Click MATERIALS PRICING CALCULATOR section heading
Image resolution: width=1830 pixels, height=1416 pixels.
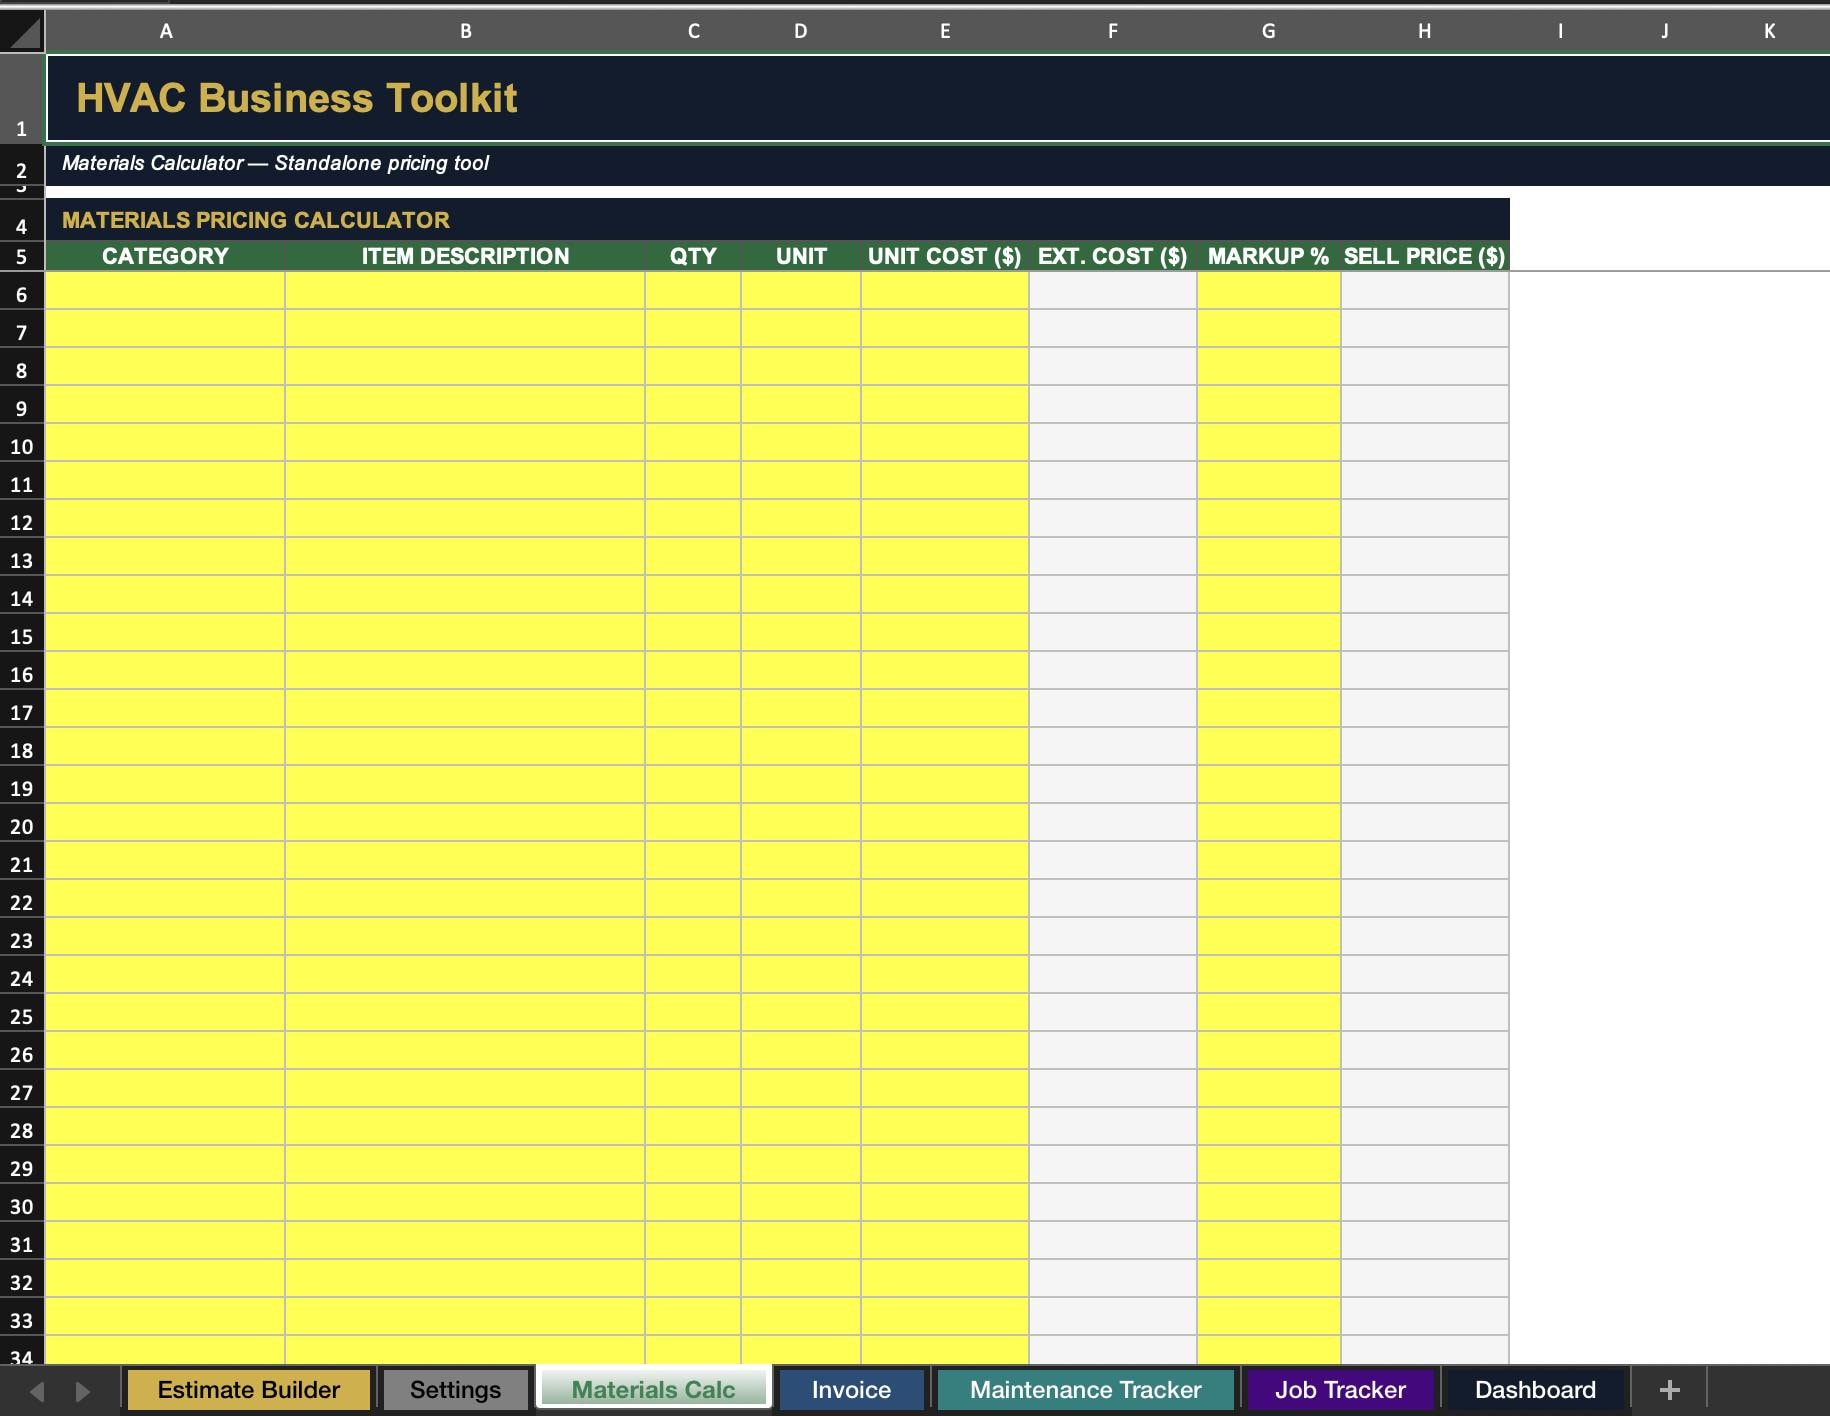256,220
